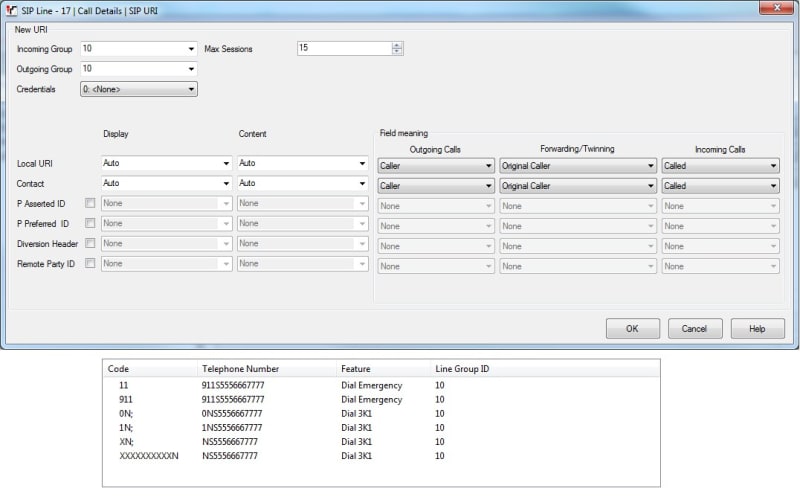Enable the P Preferred ID checkbox

[x=90, y=223]
